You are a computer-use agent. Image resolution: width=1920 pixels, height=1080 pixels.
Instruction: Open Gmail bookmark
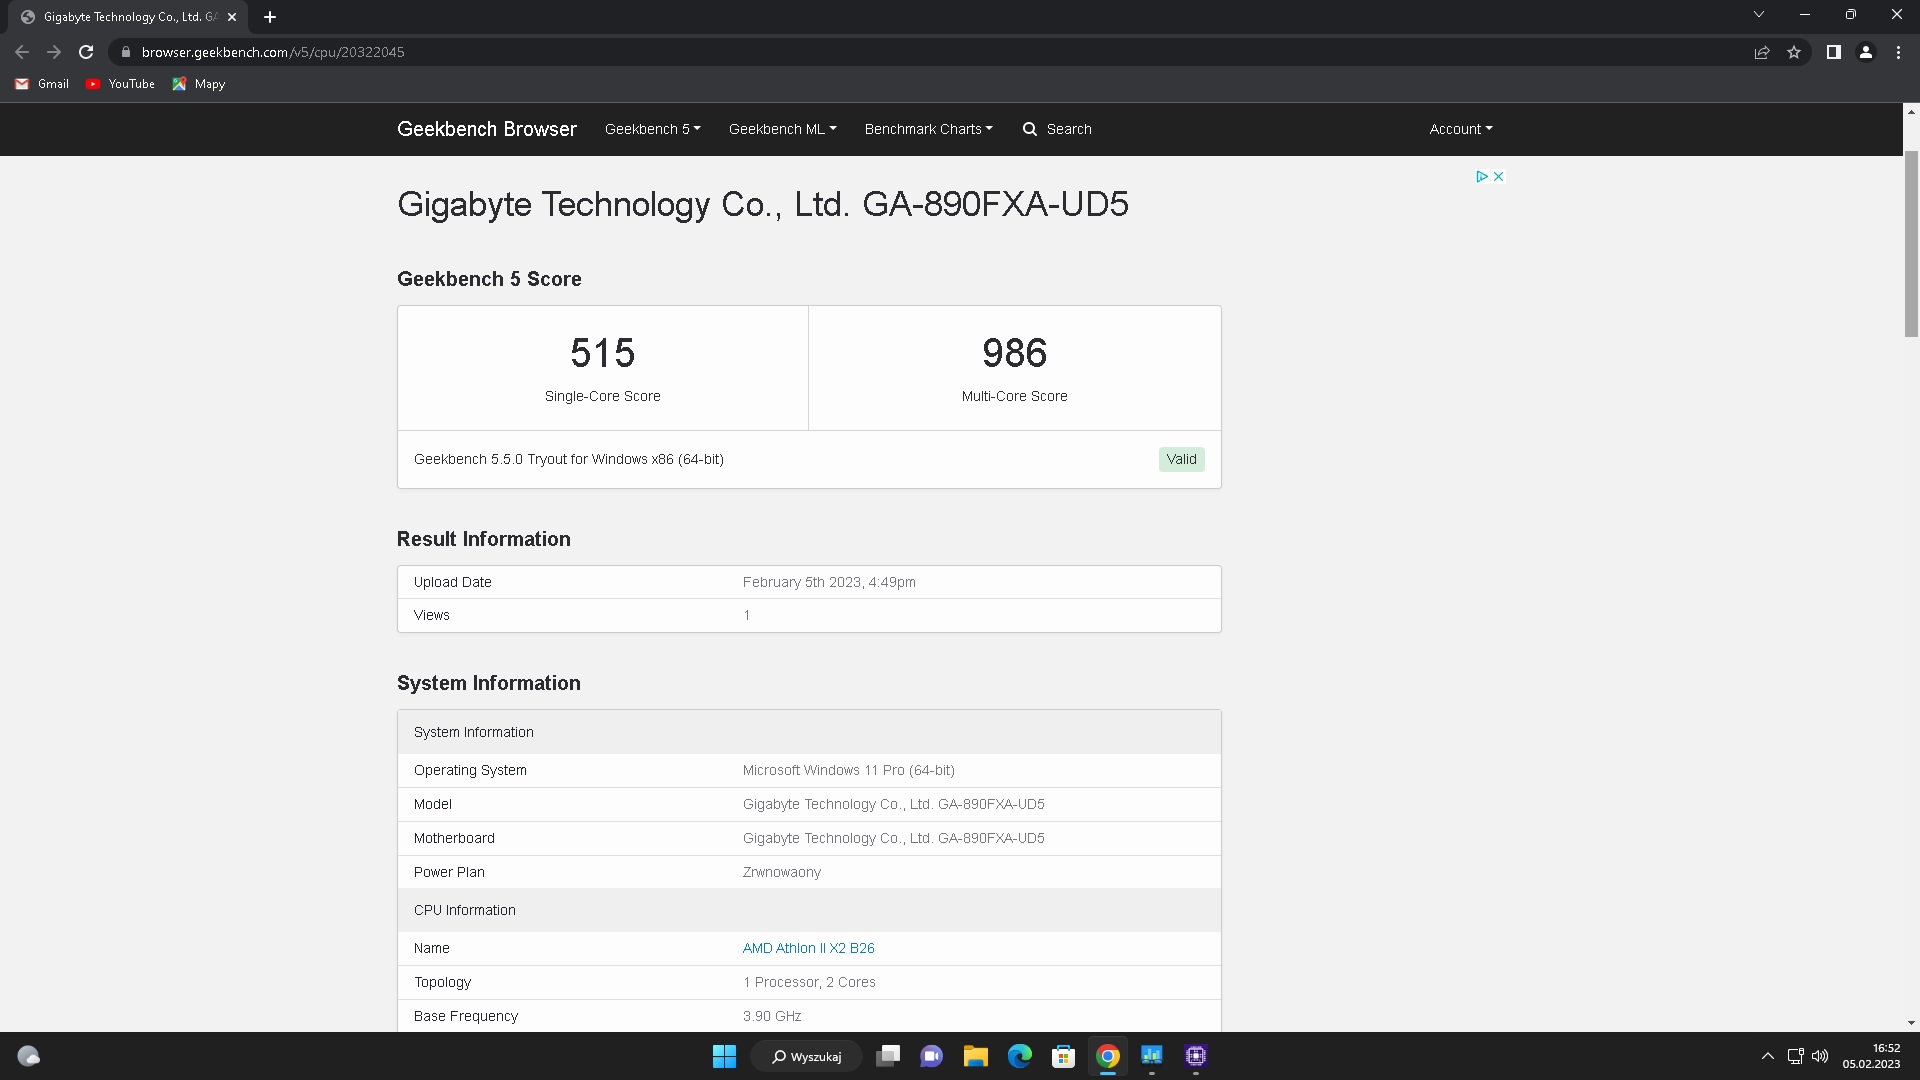tap(42, 84)
